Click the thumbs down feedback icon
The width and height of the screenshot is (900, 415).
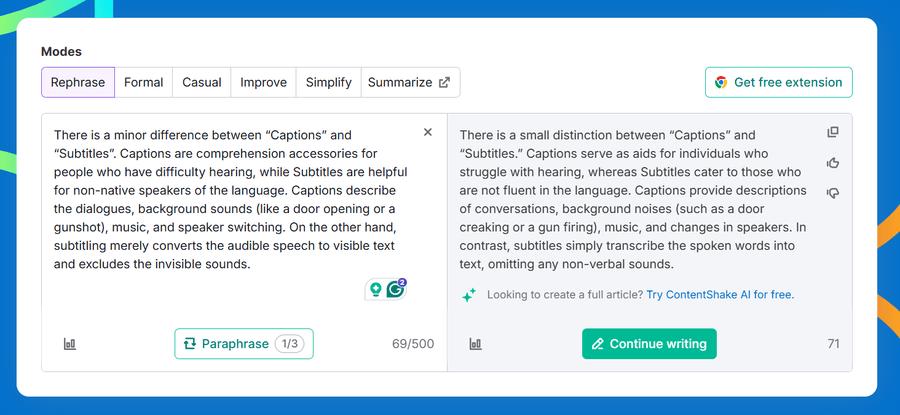point(833,193)
